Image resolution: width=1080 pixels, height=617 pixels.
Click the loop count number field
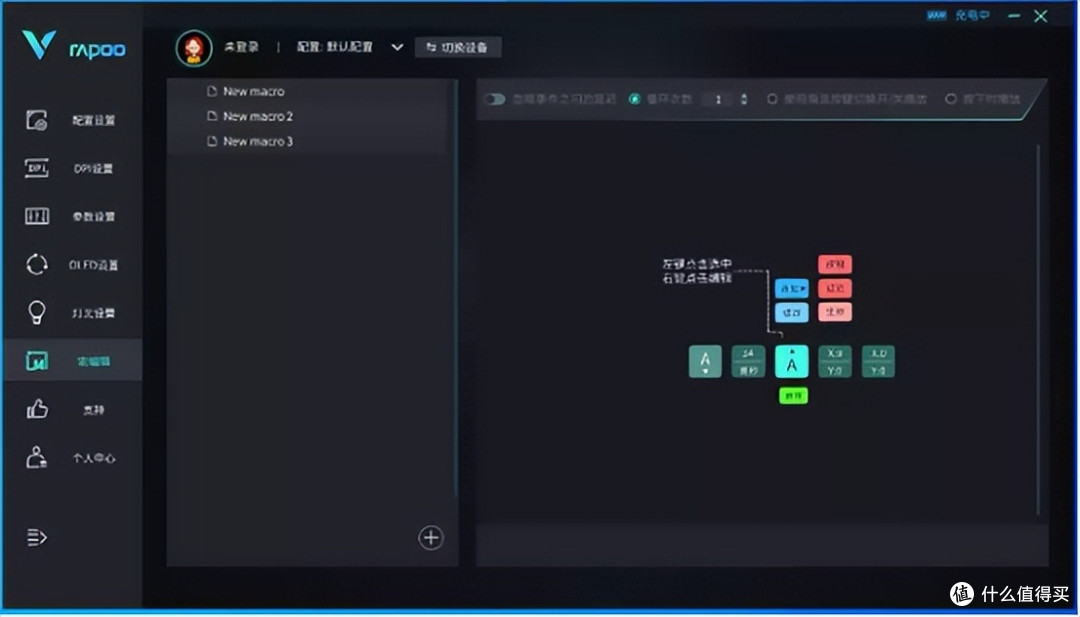pos(718,99)
